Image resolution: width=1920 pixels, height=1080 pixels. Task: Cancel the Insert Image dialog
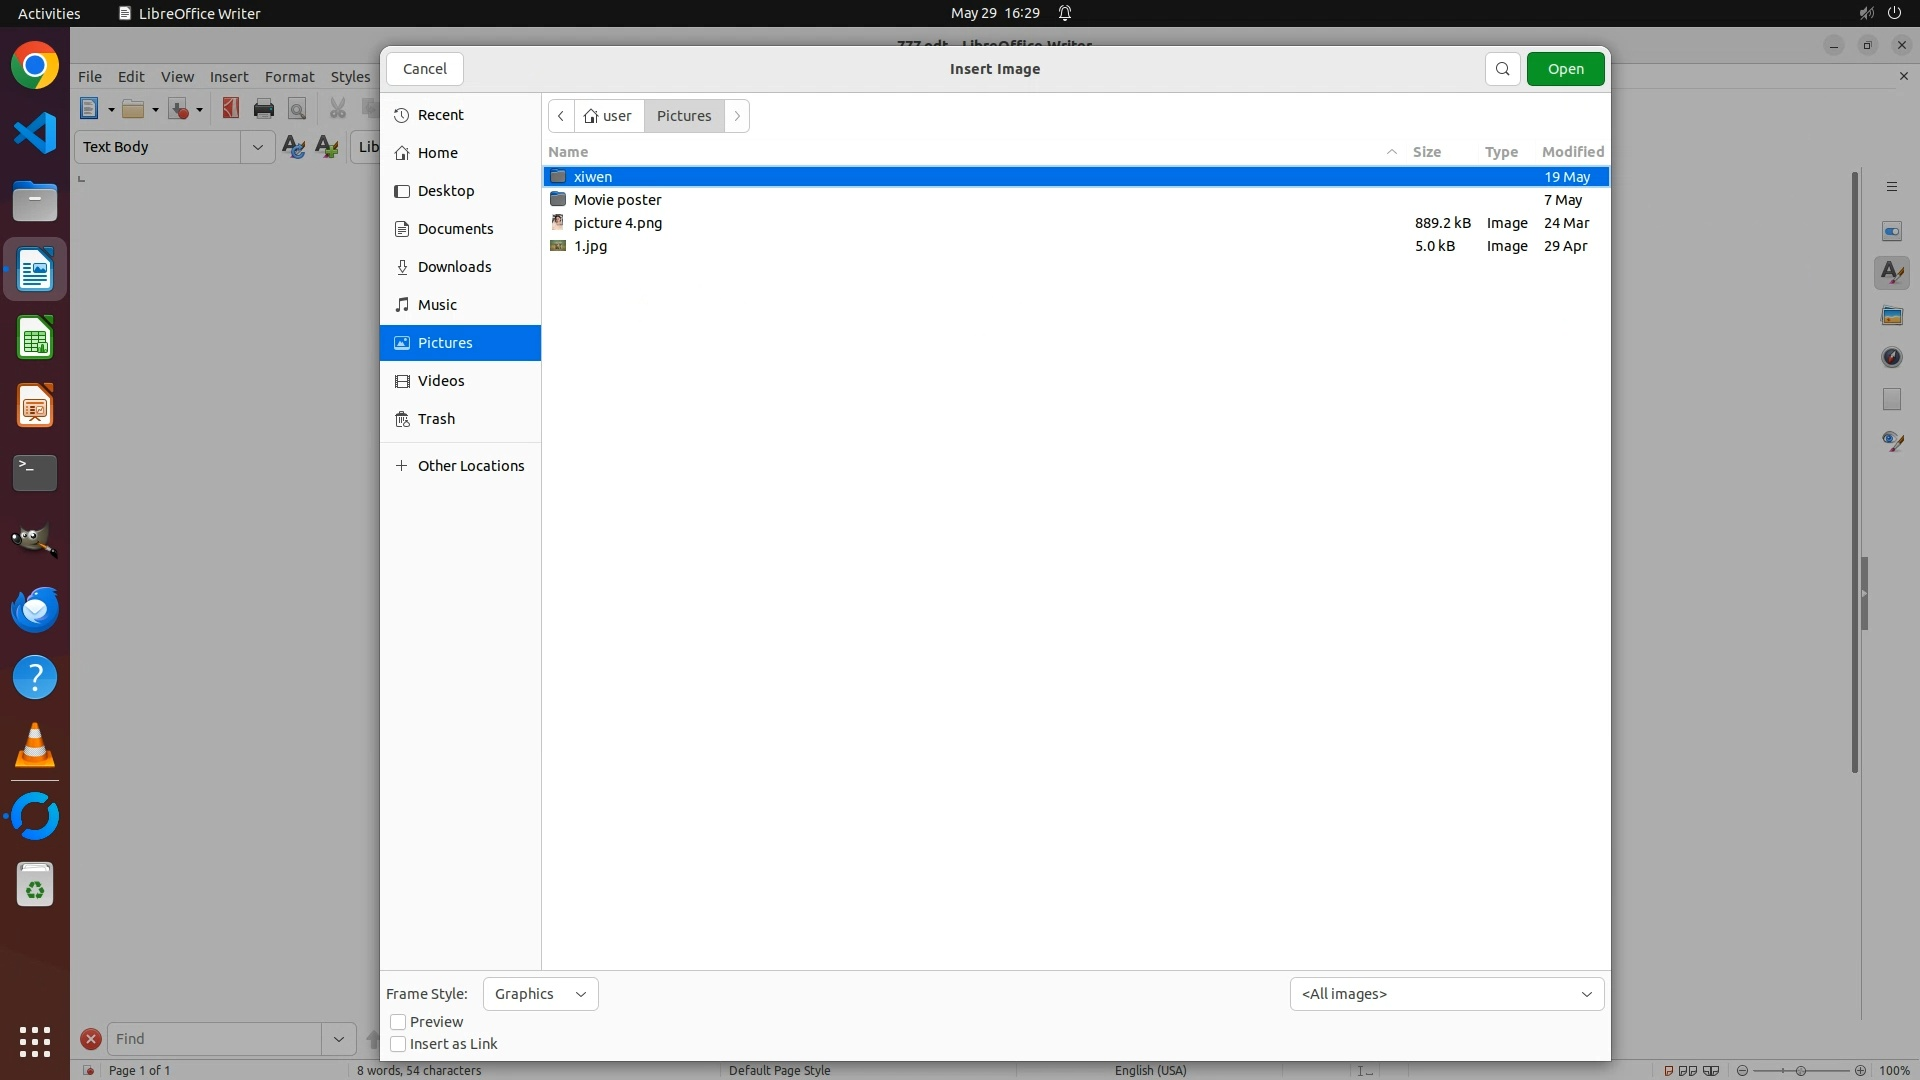click(425, 69)
